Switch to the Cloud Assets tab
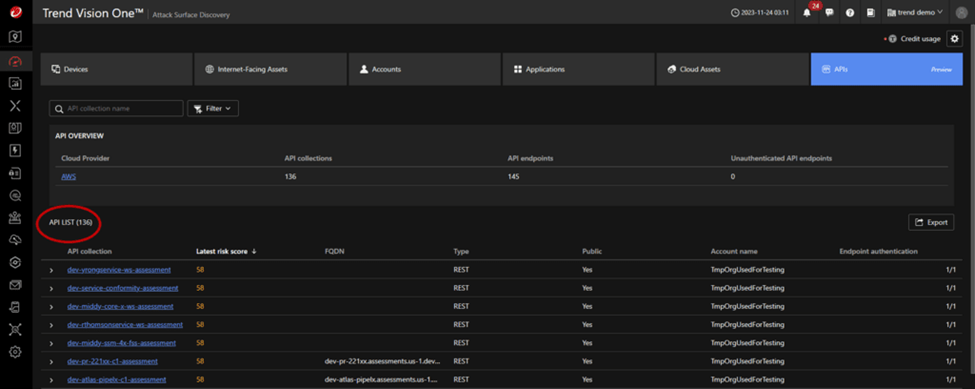This screenshot has width=975, height=389. tap(732, 69)
